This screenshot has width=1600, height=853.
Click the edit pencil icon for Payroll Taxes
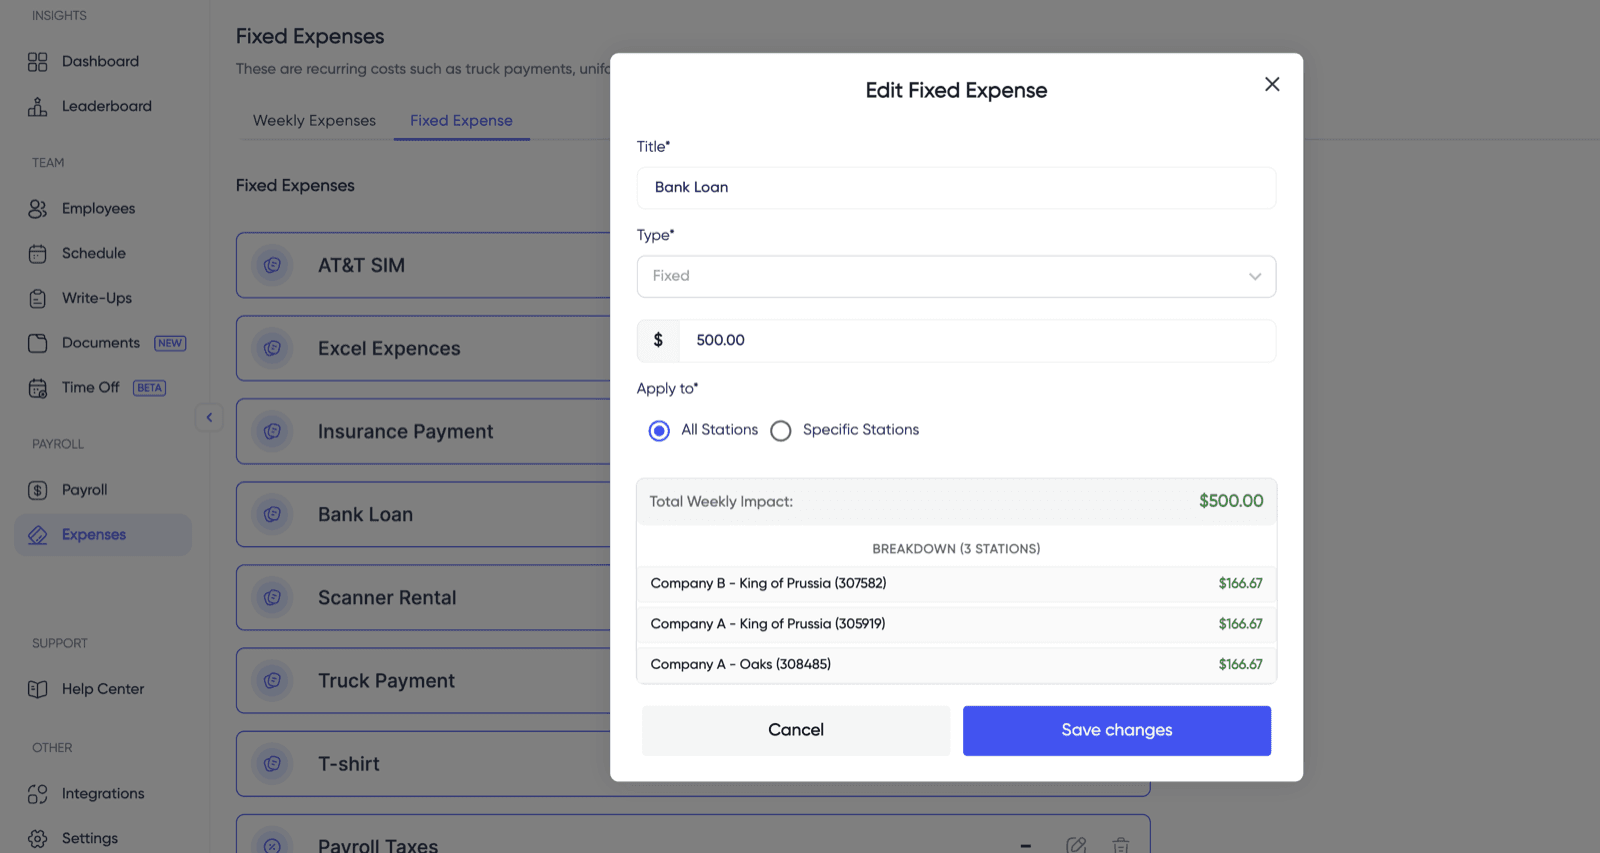tap(1076, 846)
